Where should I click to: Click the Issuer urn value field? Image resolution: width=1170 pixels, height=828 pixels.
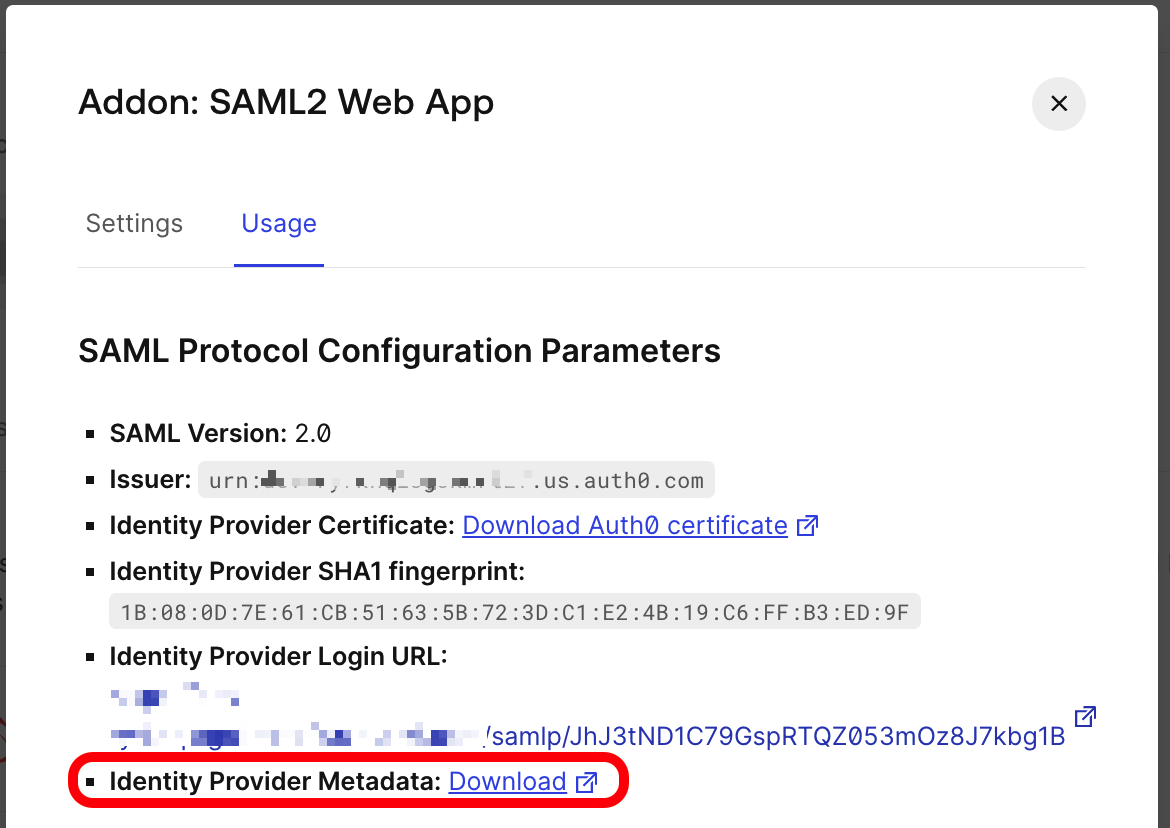click(x=456, y=480)
